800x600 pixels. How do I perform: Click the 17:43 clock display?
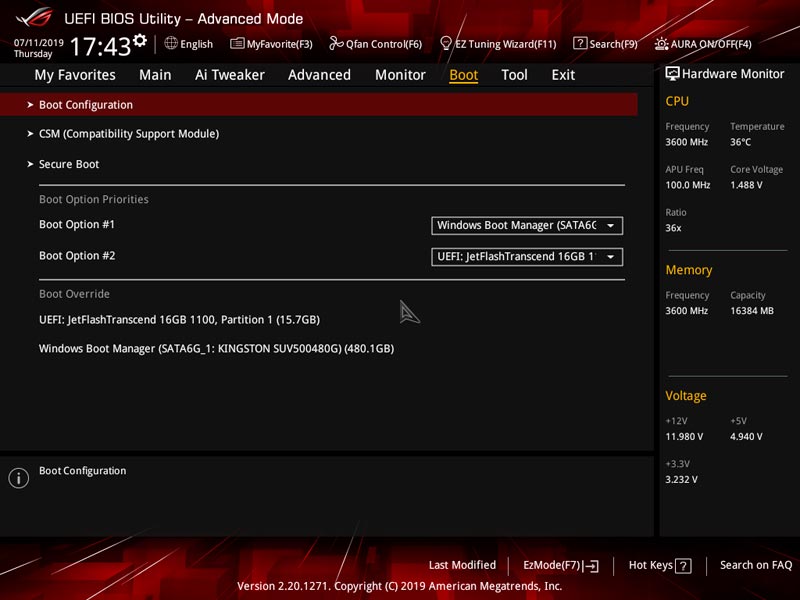pyautogui.click(x=101, y=47)
